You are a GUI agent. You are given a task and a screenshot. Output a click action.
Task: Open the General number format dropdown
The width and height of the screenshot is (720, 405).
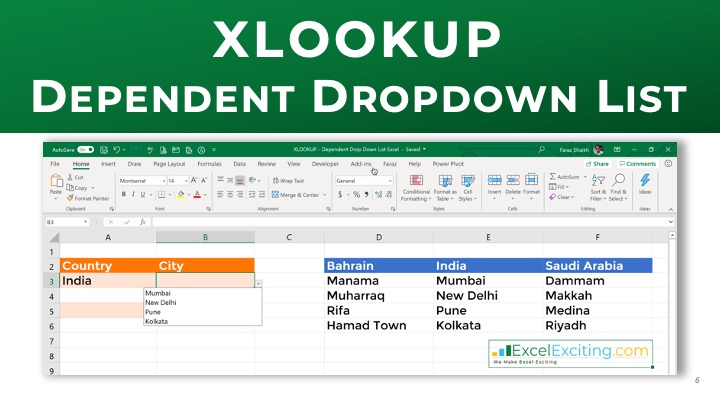click(x=390, y=181)
